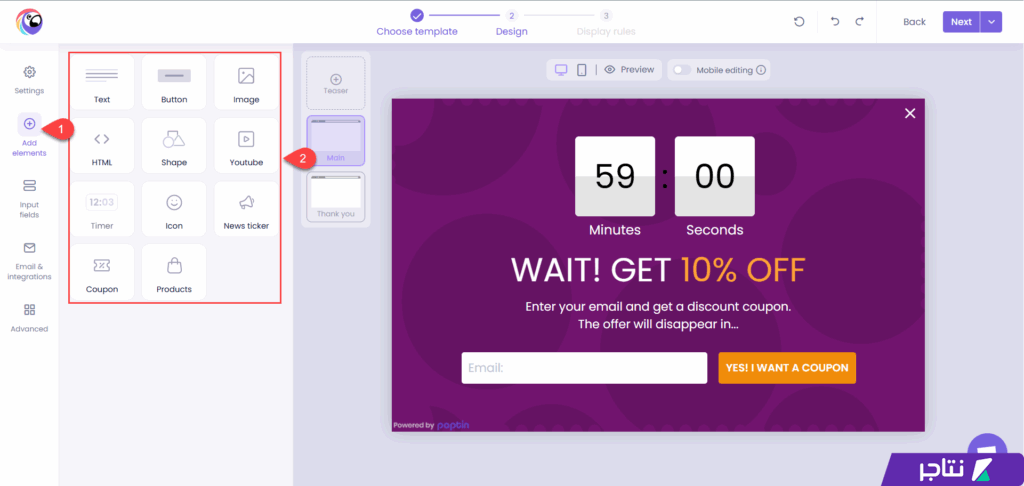Open Email & integrations panel

[29, 261]
